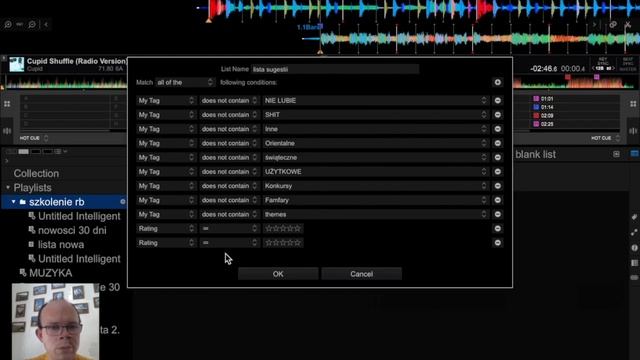Screen dimensions: 640x360
Task: Dismiss dialog with Cancel button
Action: [x=362, y=274]
